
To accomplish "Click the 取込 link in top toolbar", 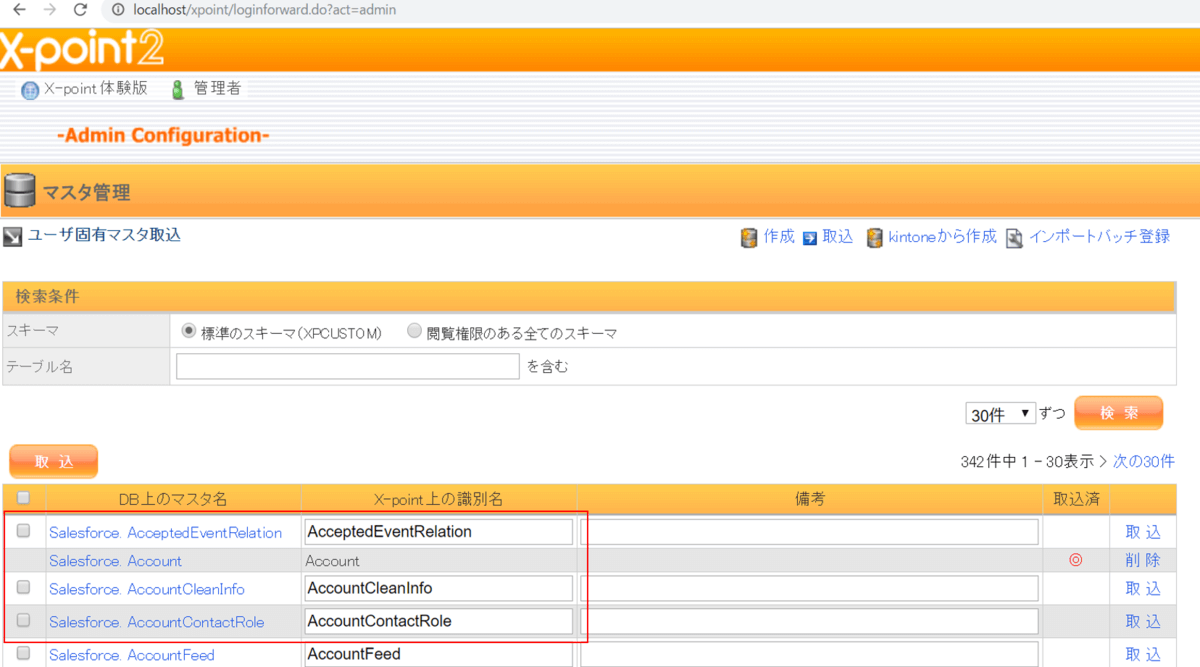I will tap(838, 237).
